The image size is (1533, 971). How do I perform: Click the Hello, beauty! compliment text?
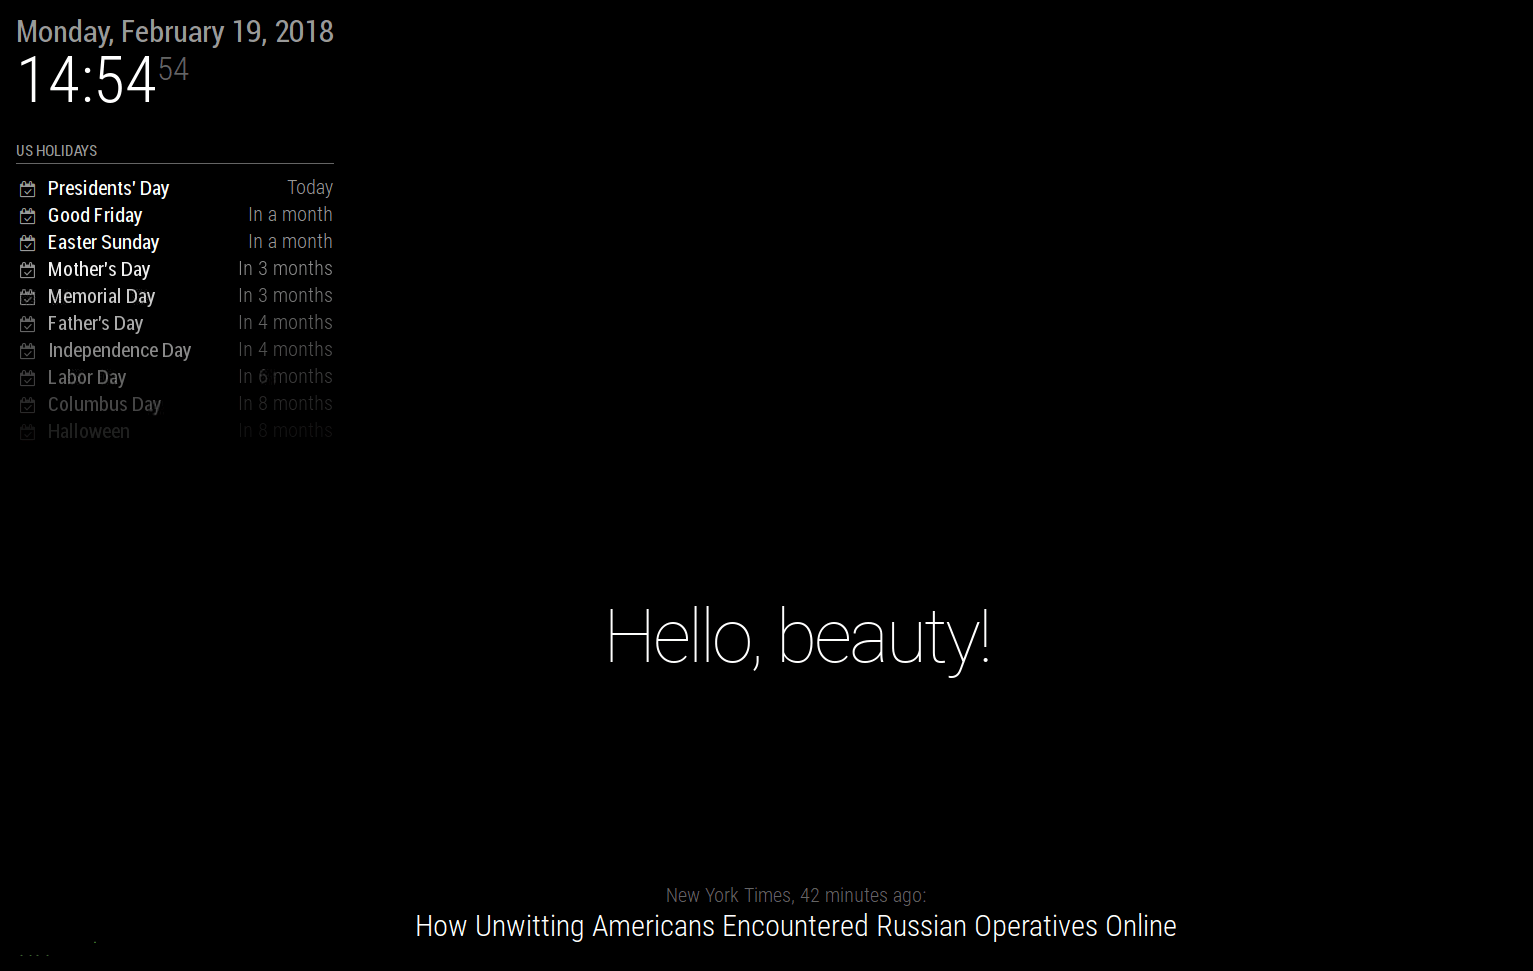(797, 636)
